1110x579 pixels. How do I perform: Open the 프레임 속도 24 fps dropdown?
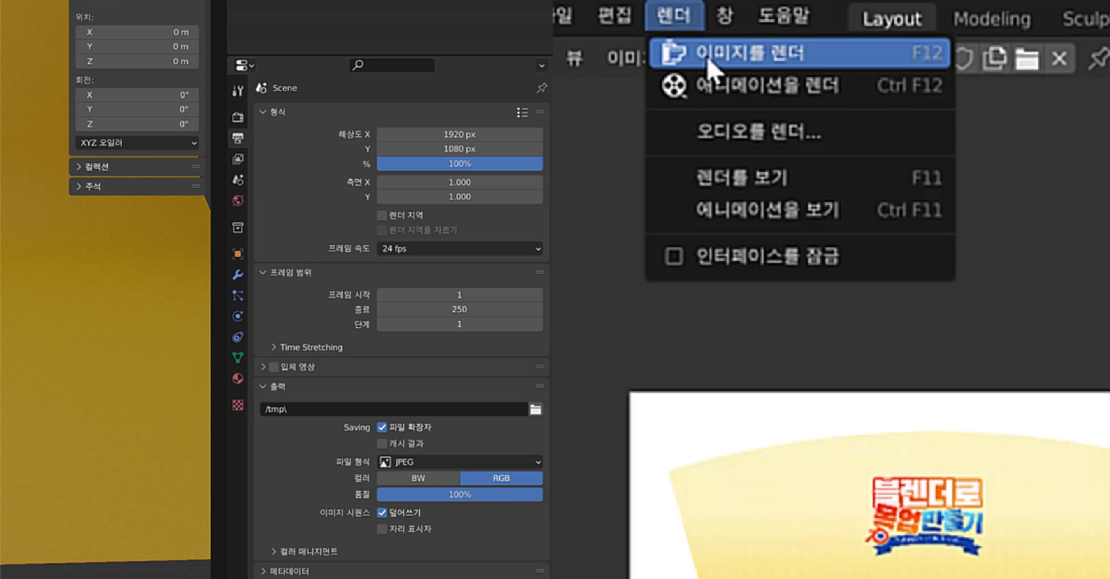(460, 248)
